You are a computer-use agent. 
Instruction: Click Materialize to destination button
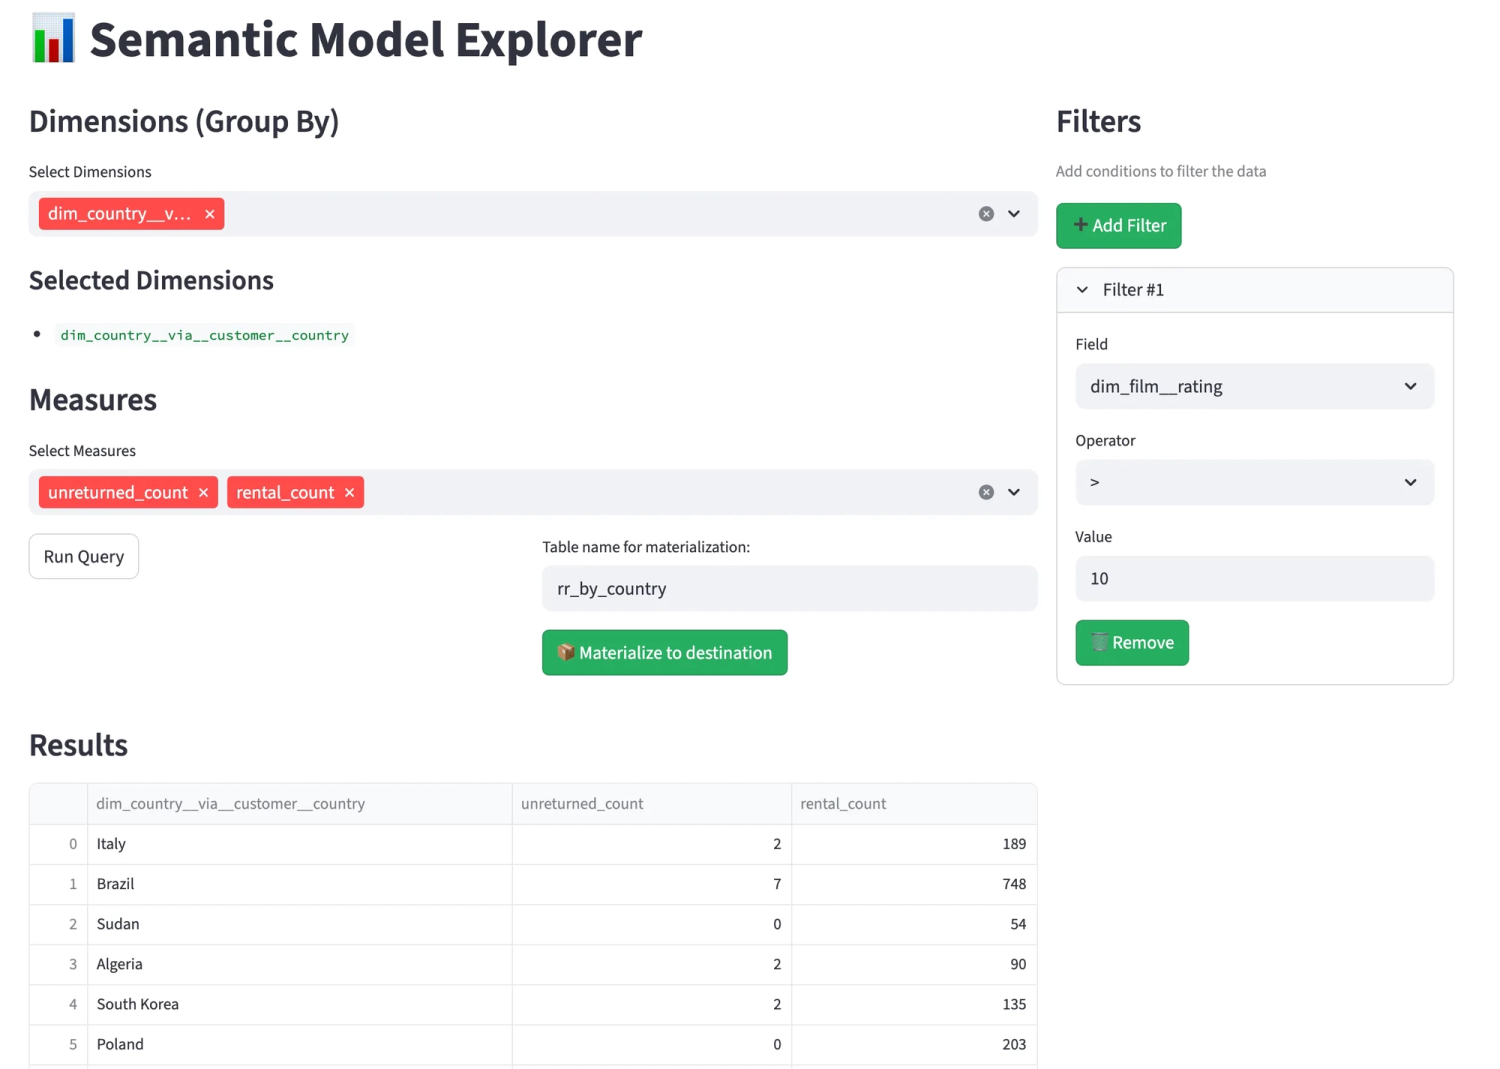[665, 653]
